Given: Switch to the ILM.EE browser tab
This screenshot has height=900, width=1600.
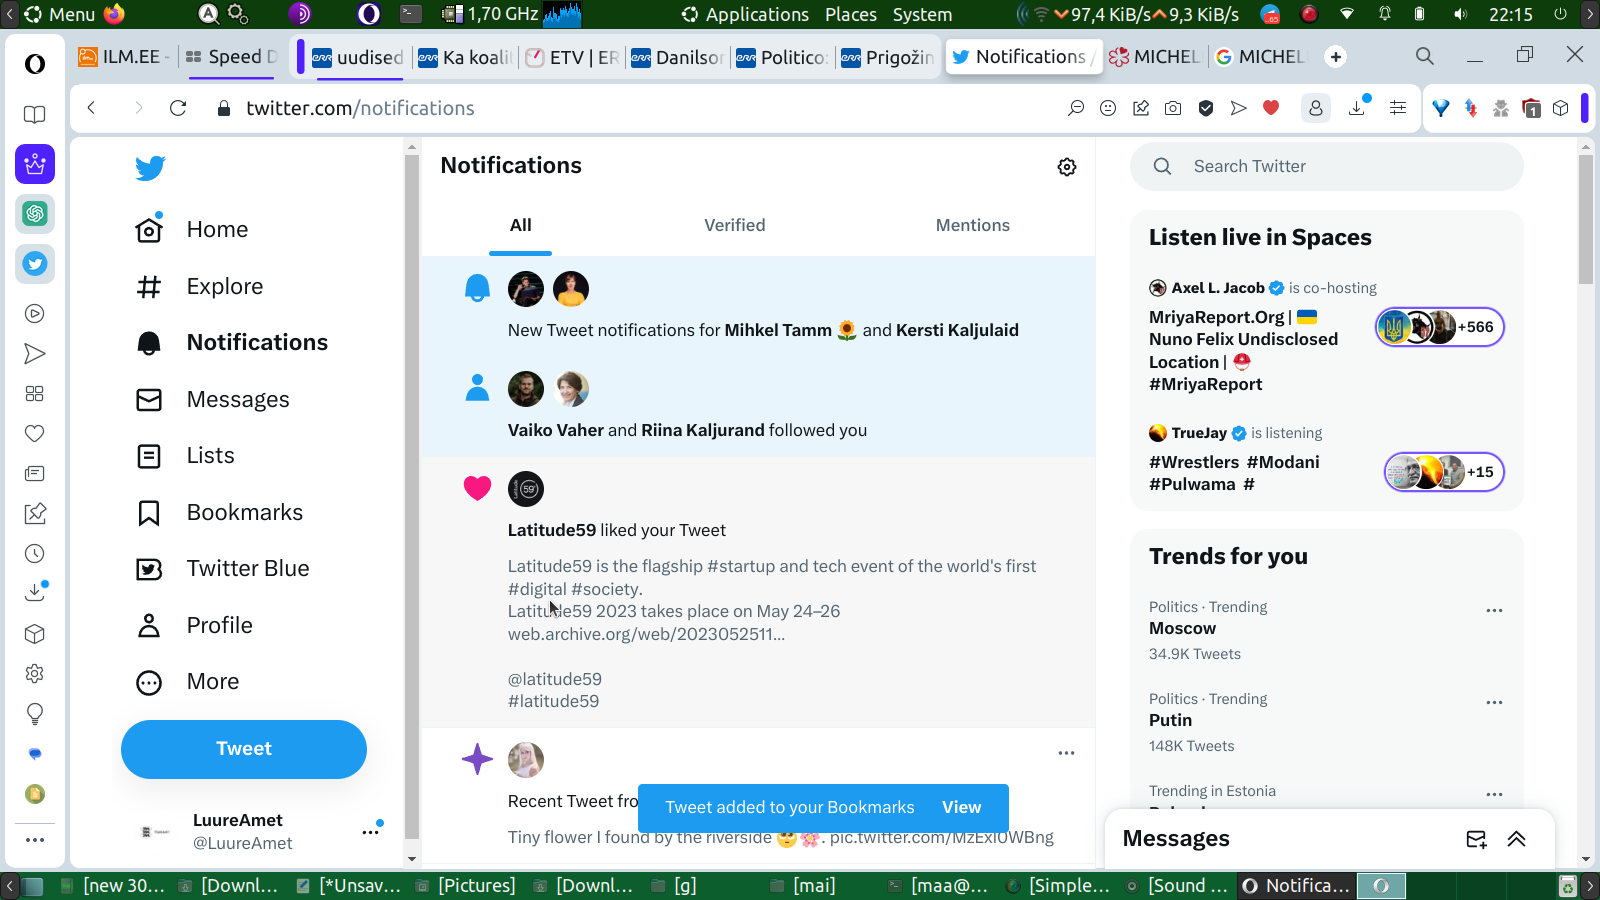Looking at the screenshot, I should click(124, 57).
